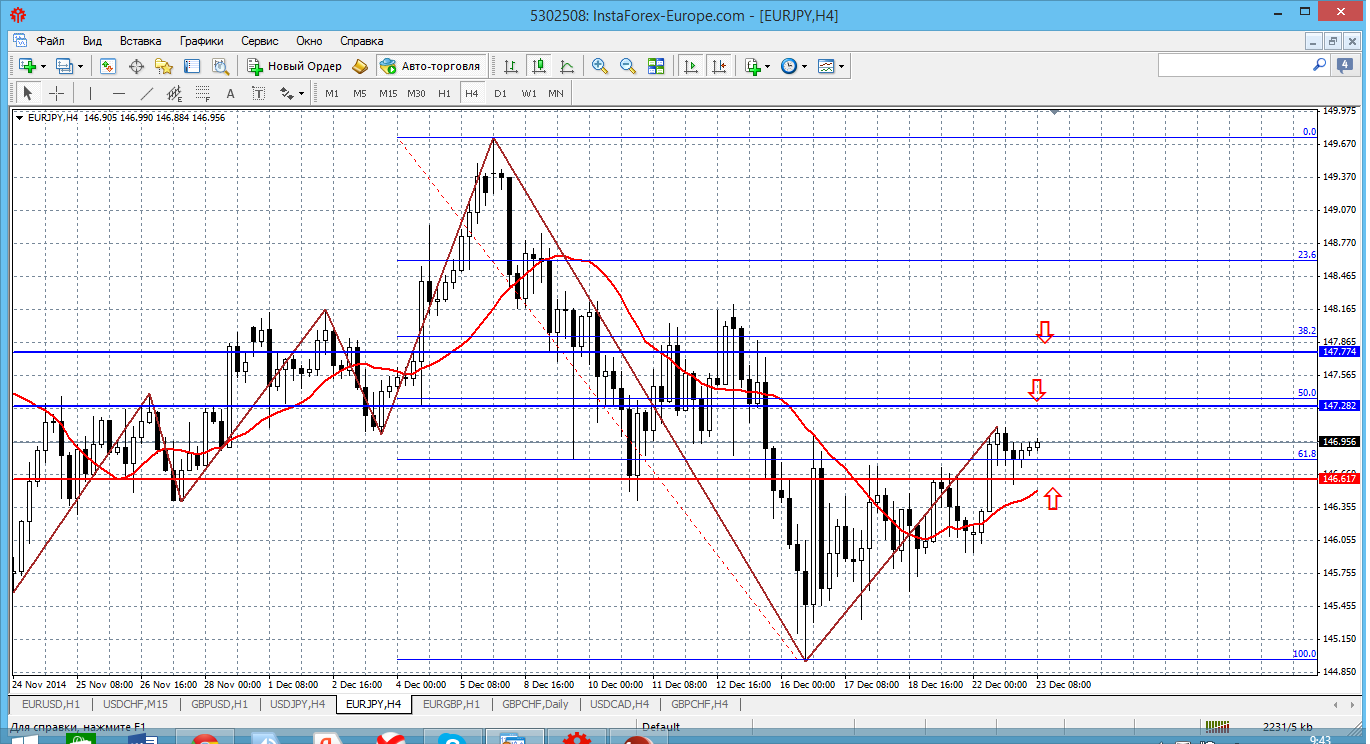
Task: Zoom out on the chart
Action: (628, 66)
